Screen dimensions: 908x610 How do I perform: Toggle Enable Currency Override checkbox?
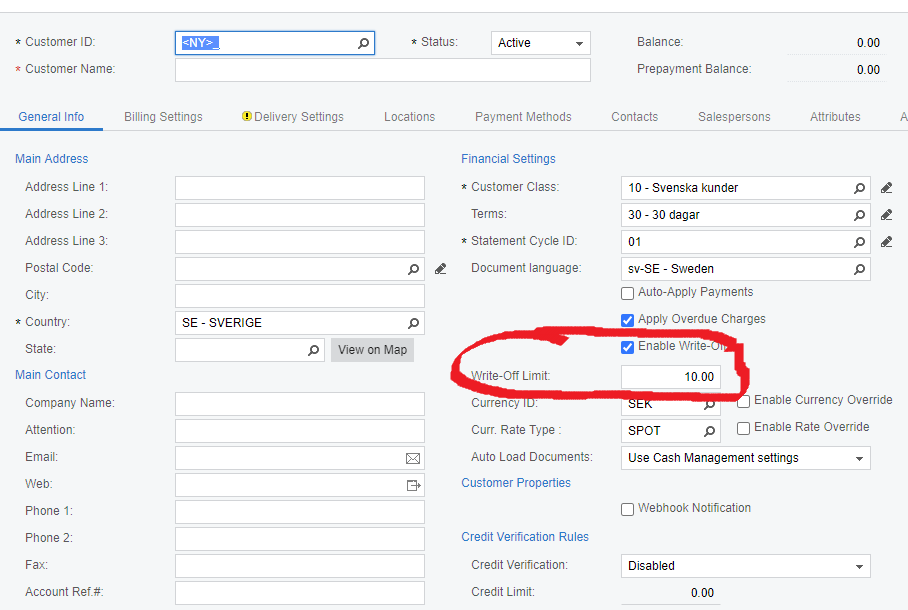coord(744,401)
